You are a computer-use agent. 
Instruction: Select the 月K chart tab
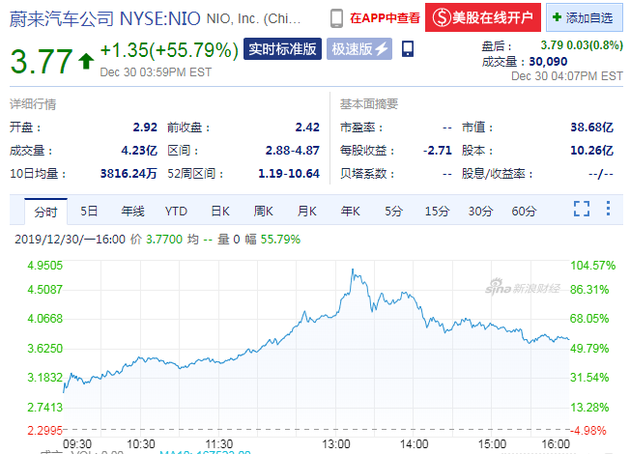[307, 211]
